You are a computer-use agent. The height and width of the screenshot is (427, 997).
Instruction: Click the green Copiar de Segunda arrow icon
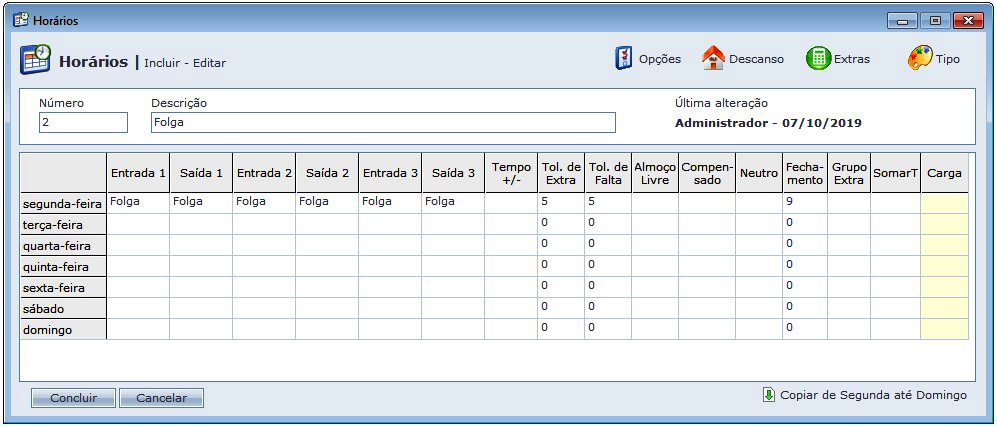point(768,395)
